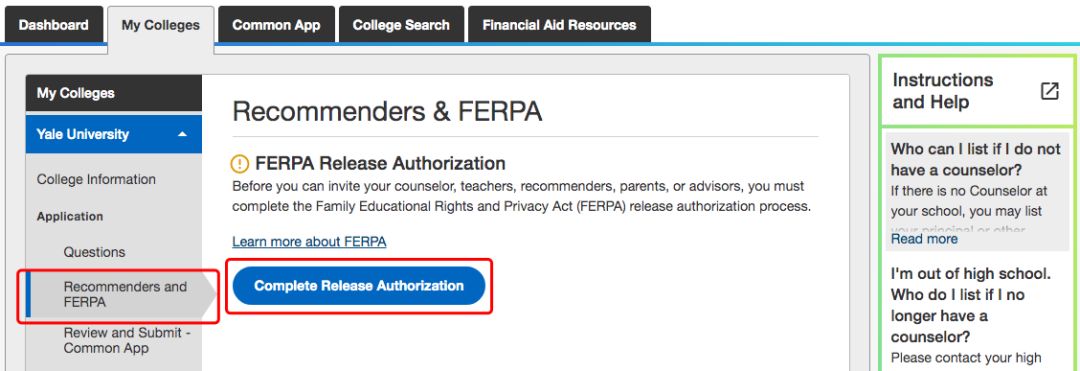Select the Financial Aid Resources tab
This screenshot has width=1080, height=371.
click(559, 25)
